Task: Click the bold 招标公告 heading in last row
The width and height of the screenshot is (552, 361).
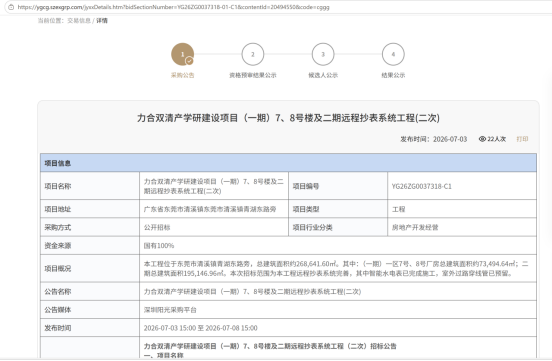Action: [270, 346]
